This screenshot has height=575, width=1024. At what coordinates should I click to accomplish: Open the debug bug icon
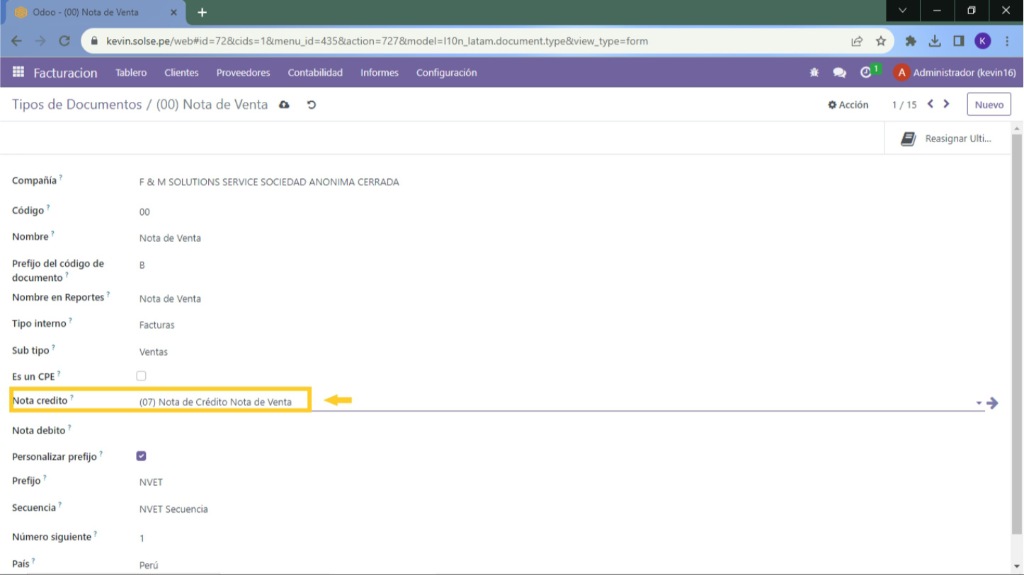[x=814, y=73]
